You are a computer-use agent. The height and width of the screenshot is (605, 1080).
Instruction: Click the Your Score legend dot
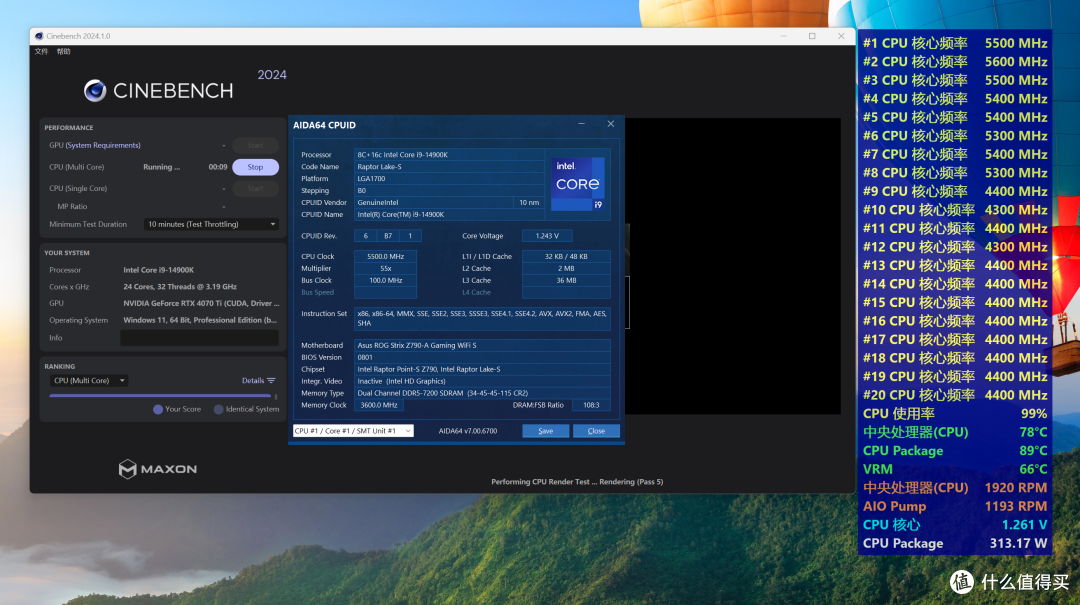coord(158,409)
